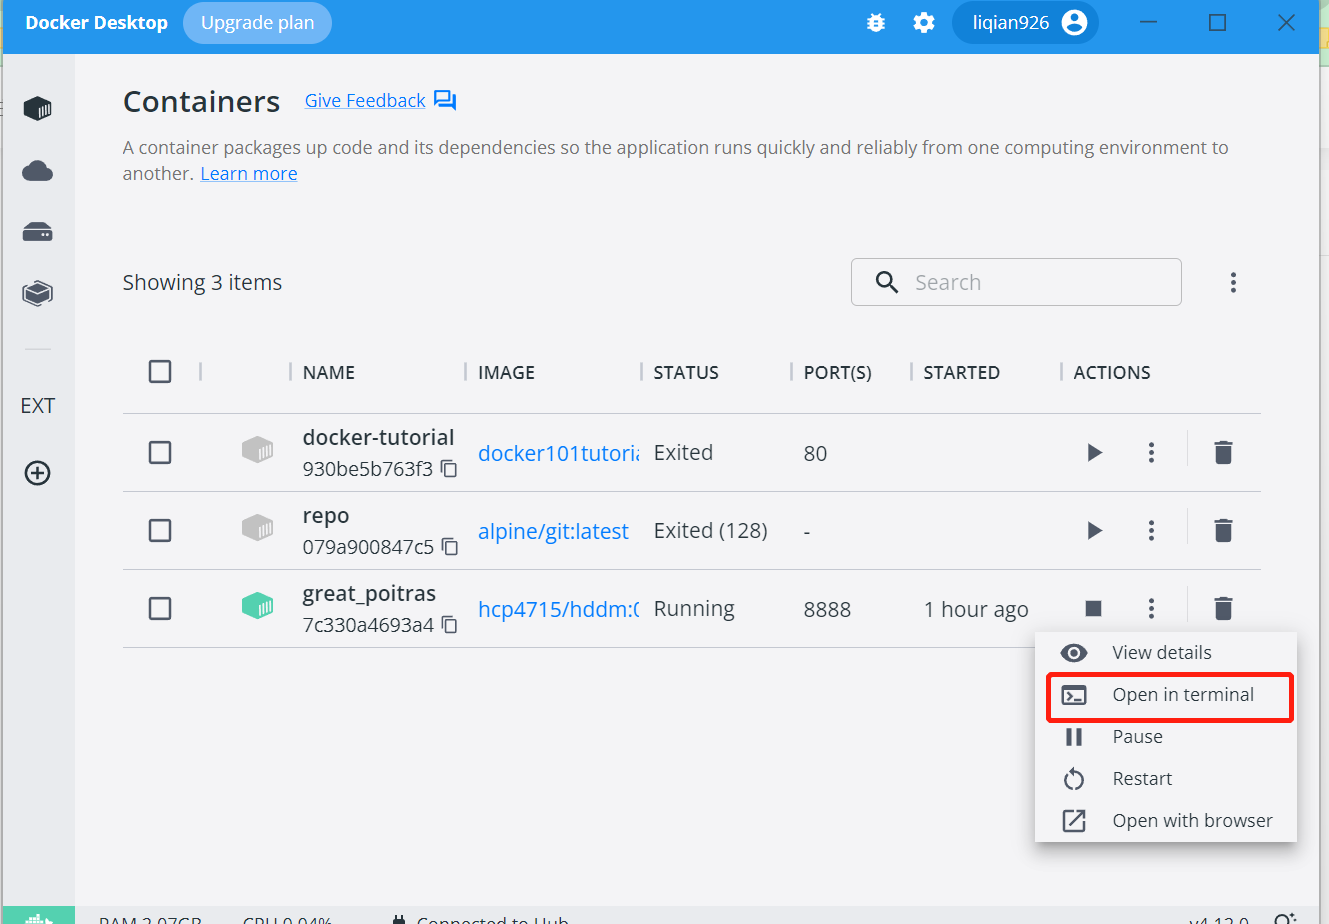Open Containers view in sidebar

coord(37,108)
